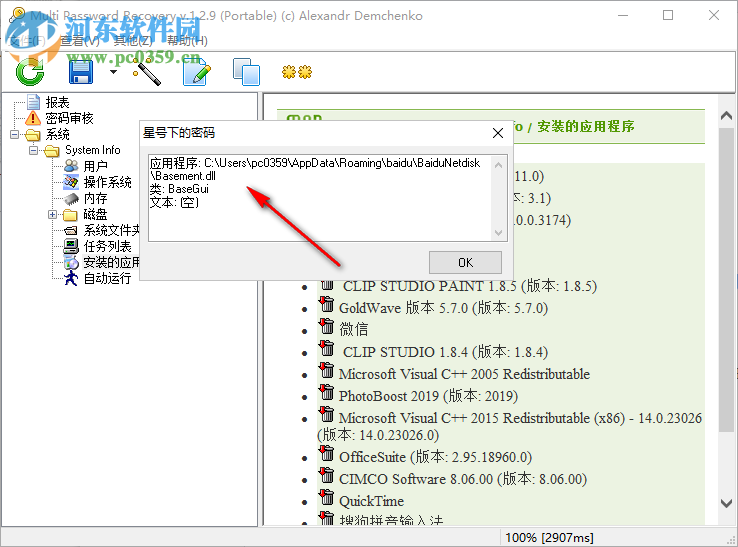This screenshot has width=738, height=547.
Task: Expand the 磁盘 tree node
Action: (x=52, y=215)
